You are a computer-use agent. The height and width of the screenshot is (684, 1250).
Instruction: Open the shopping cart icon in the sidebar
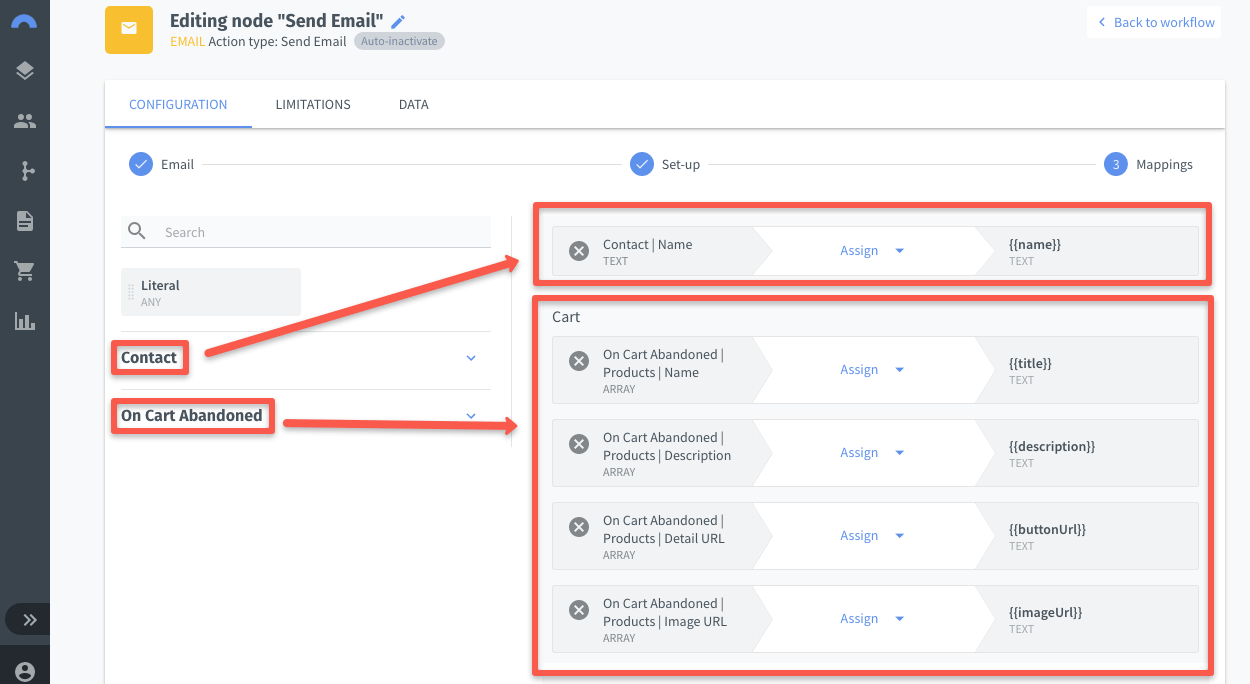25,271
